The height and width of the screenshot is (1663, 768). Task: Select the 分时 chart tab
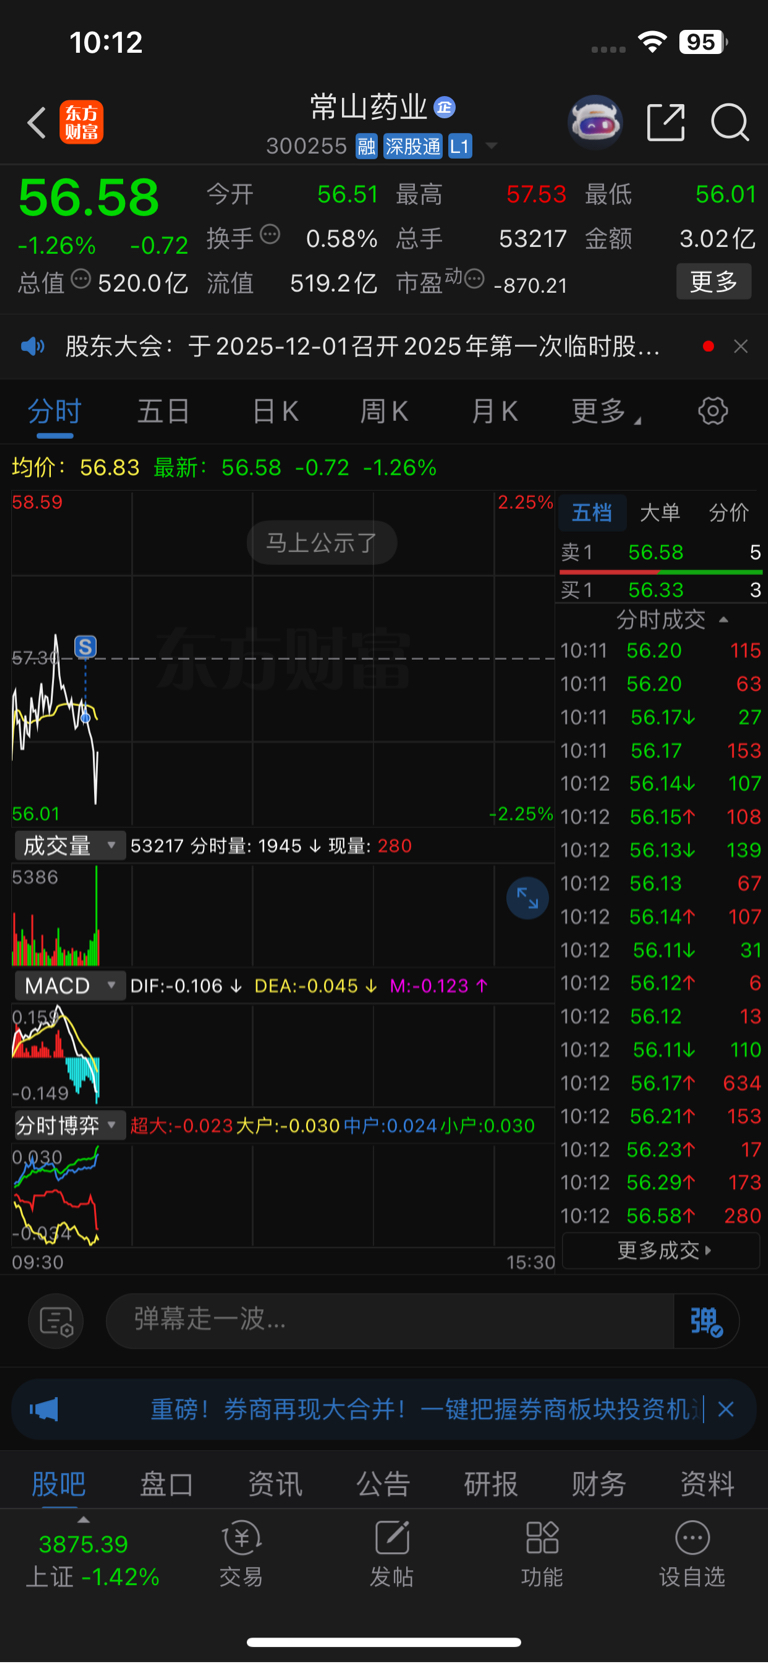tap(54, 411)
